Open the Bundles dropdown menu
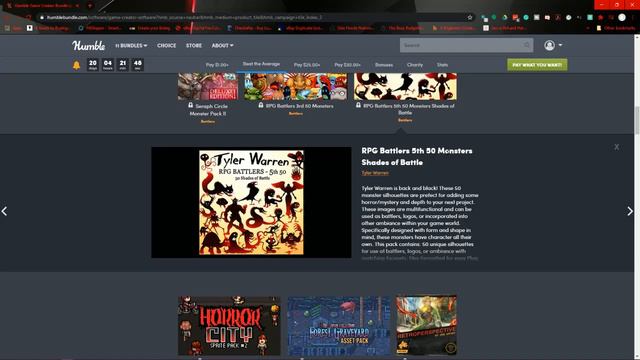Viewport: 640px width, 360px height. [x=131, y=45]
